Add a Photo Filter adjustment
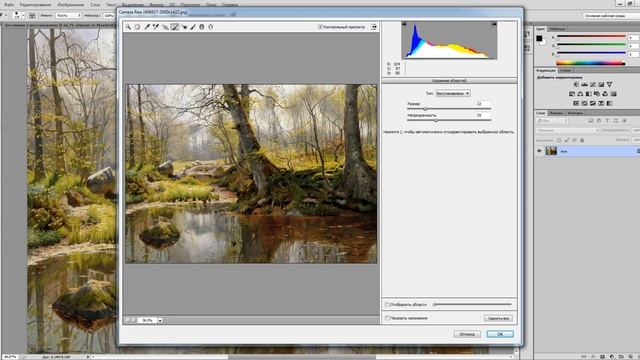This screenshot has height=360, width=640. click(x=597, y=94)
